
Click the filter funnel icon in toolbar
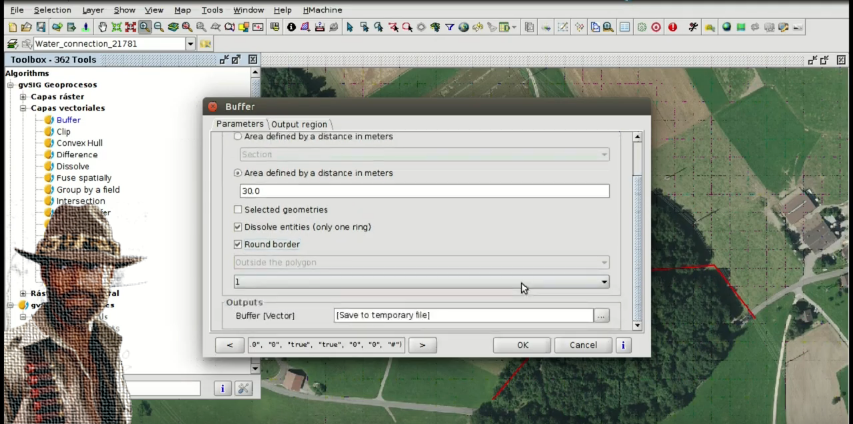tap(450, 27)
